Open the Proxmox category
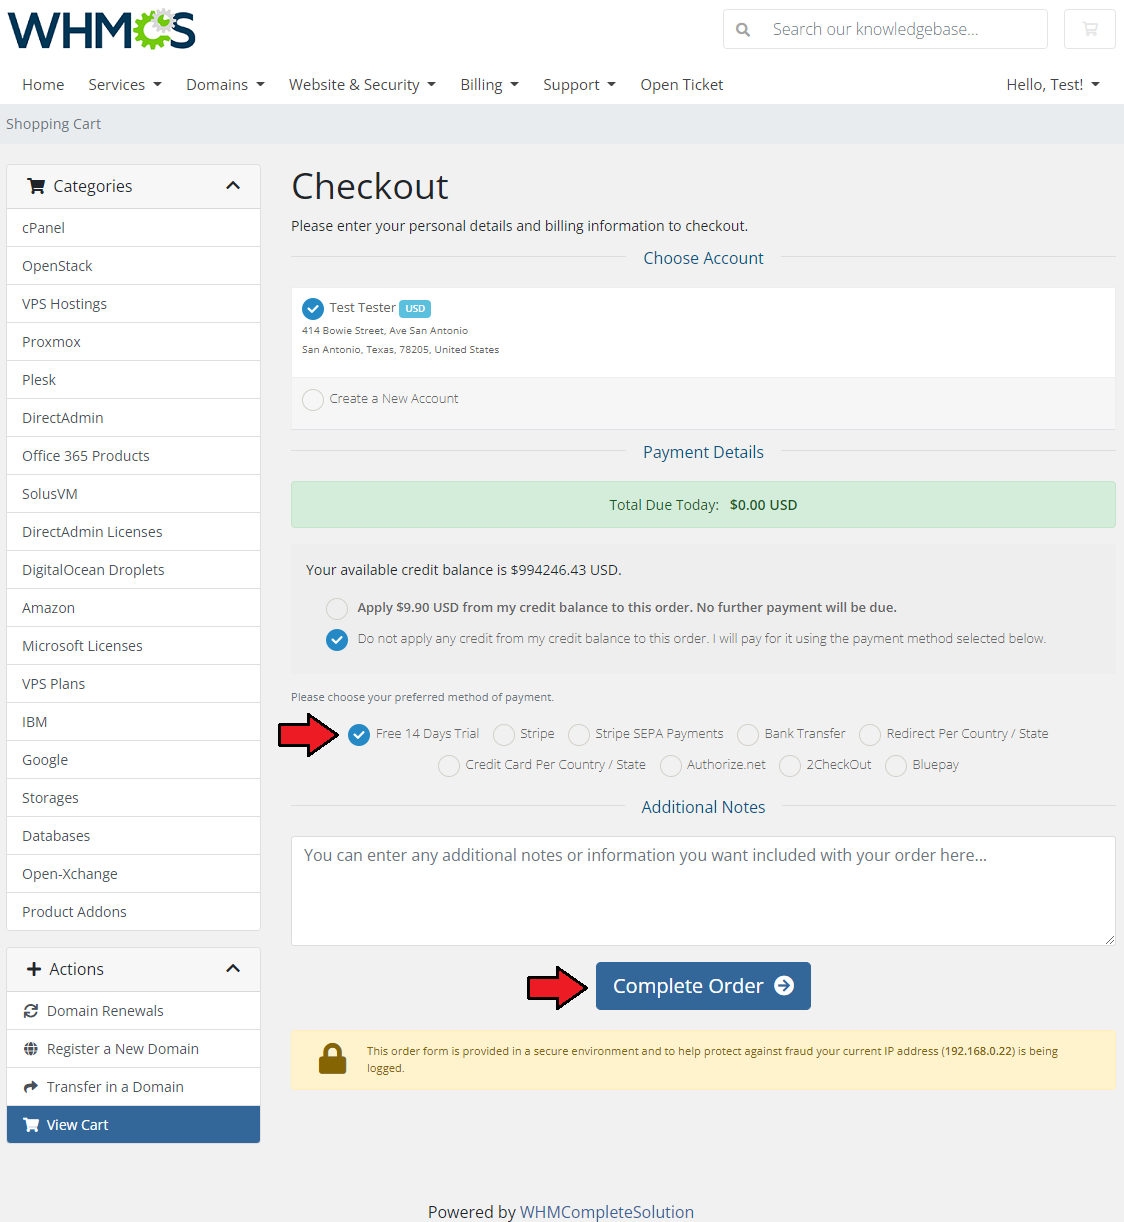1124x1222 pixels. [x=133, y=342]
